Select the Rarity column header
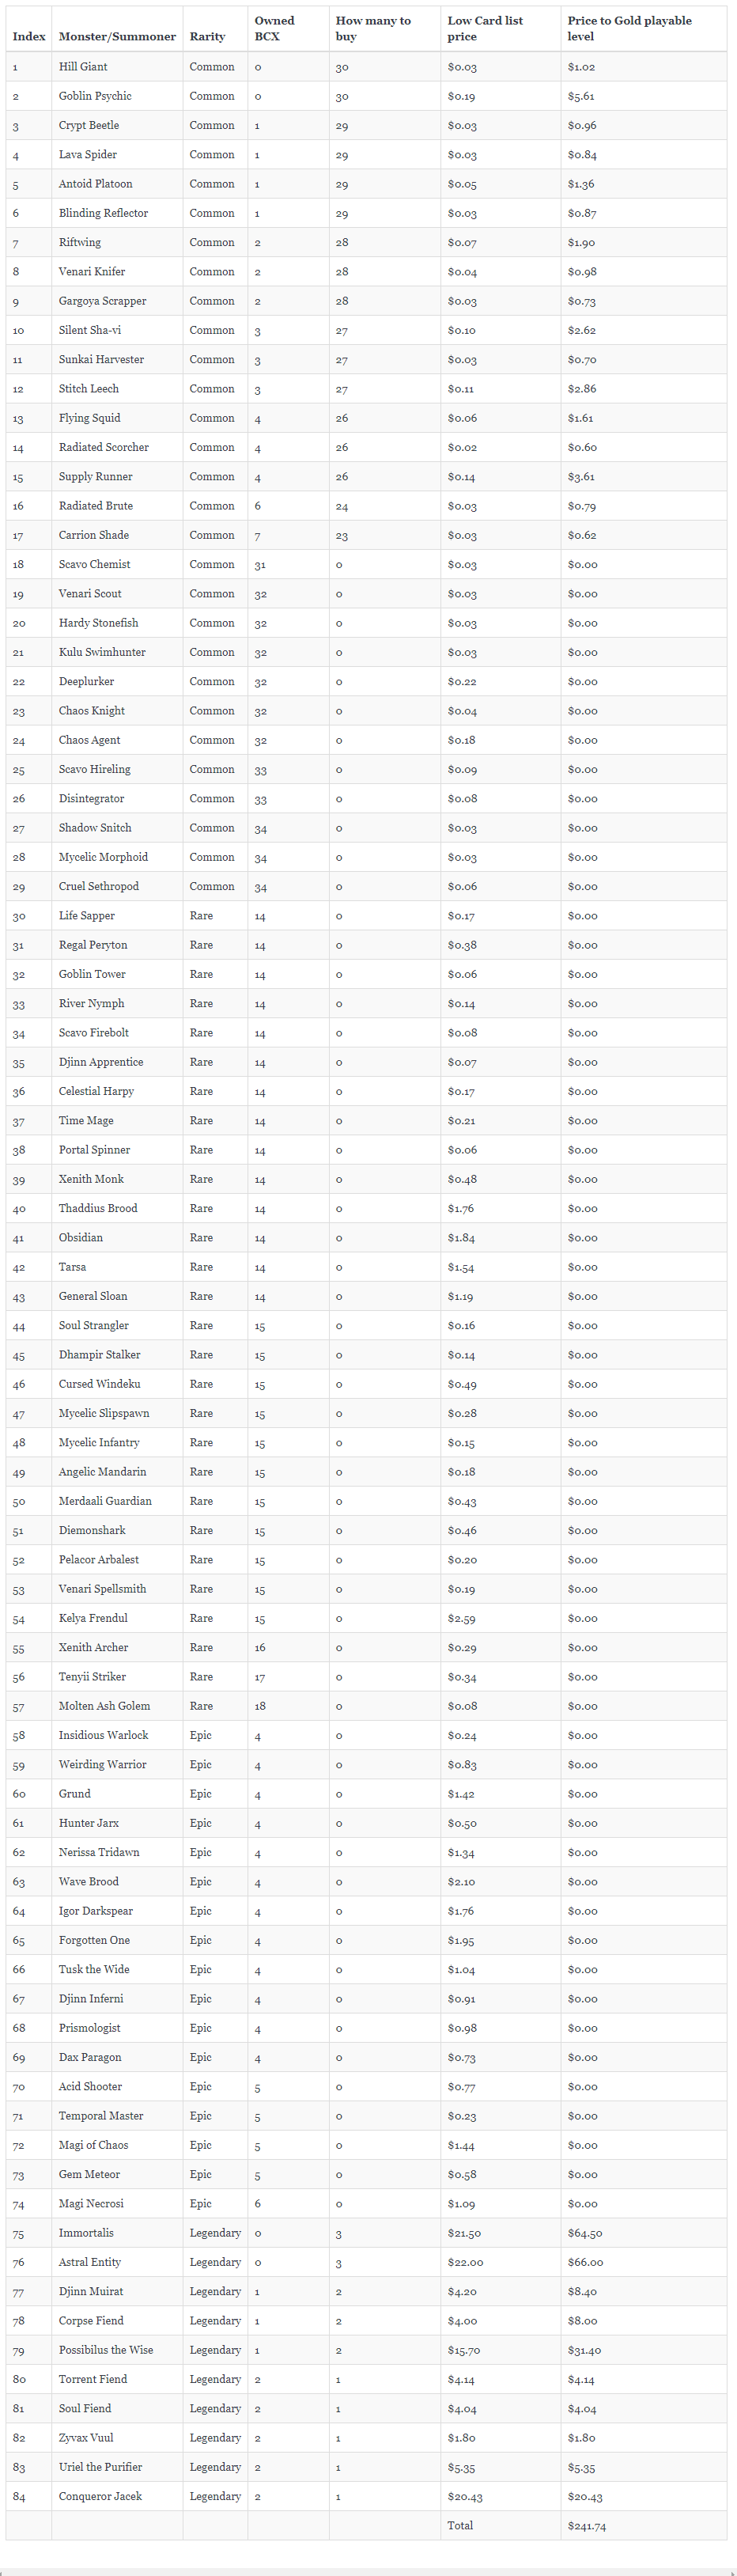737x2576 pixels. pos(207,36)
